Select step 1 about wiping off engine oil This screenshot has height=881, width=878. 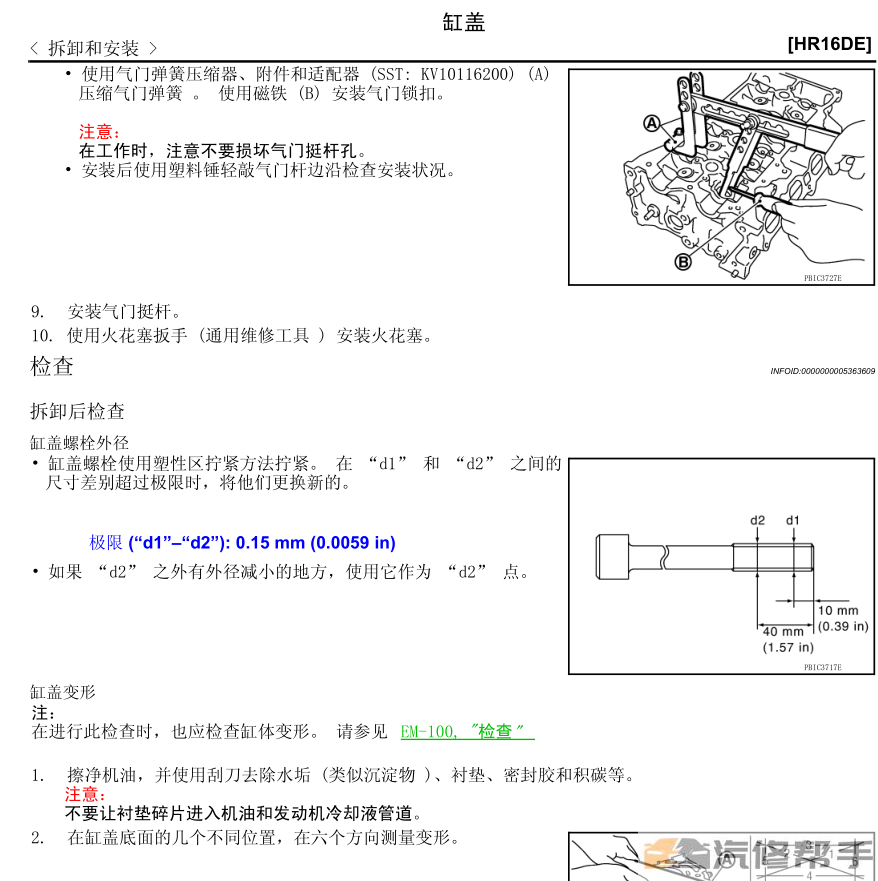(x=334, y=775)
